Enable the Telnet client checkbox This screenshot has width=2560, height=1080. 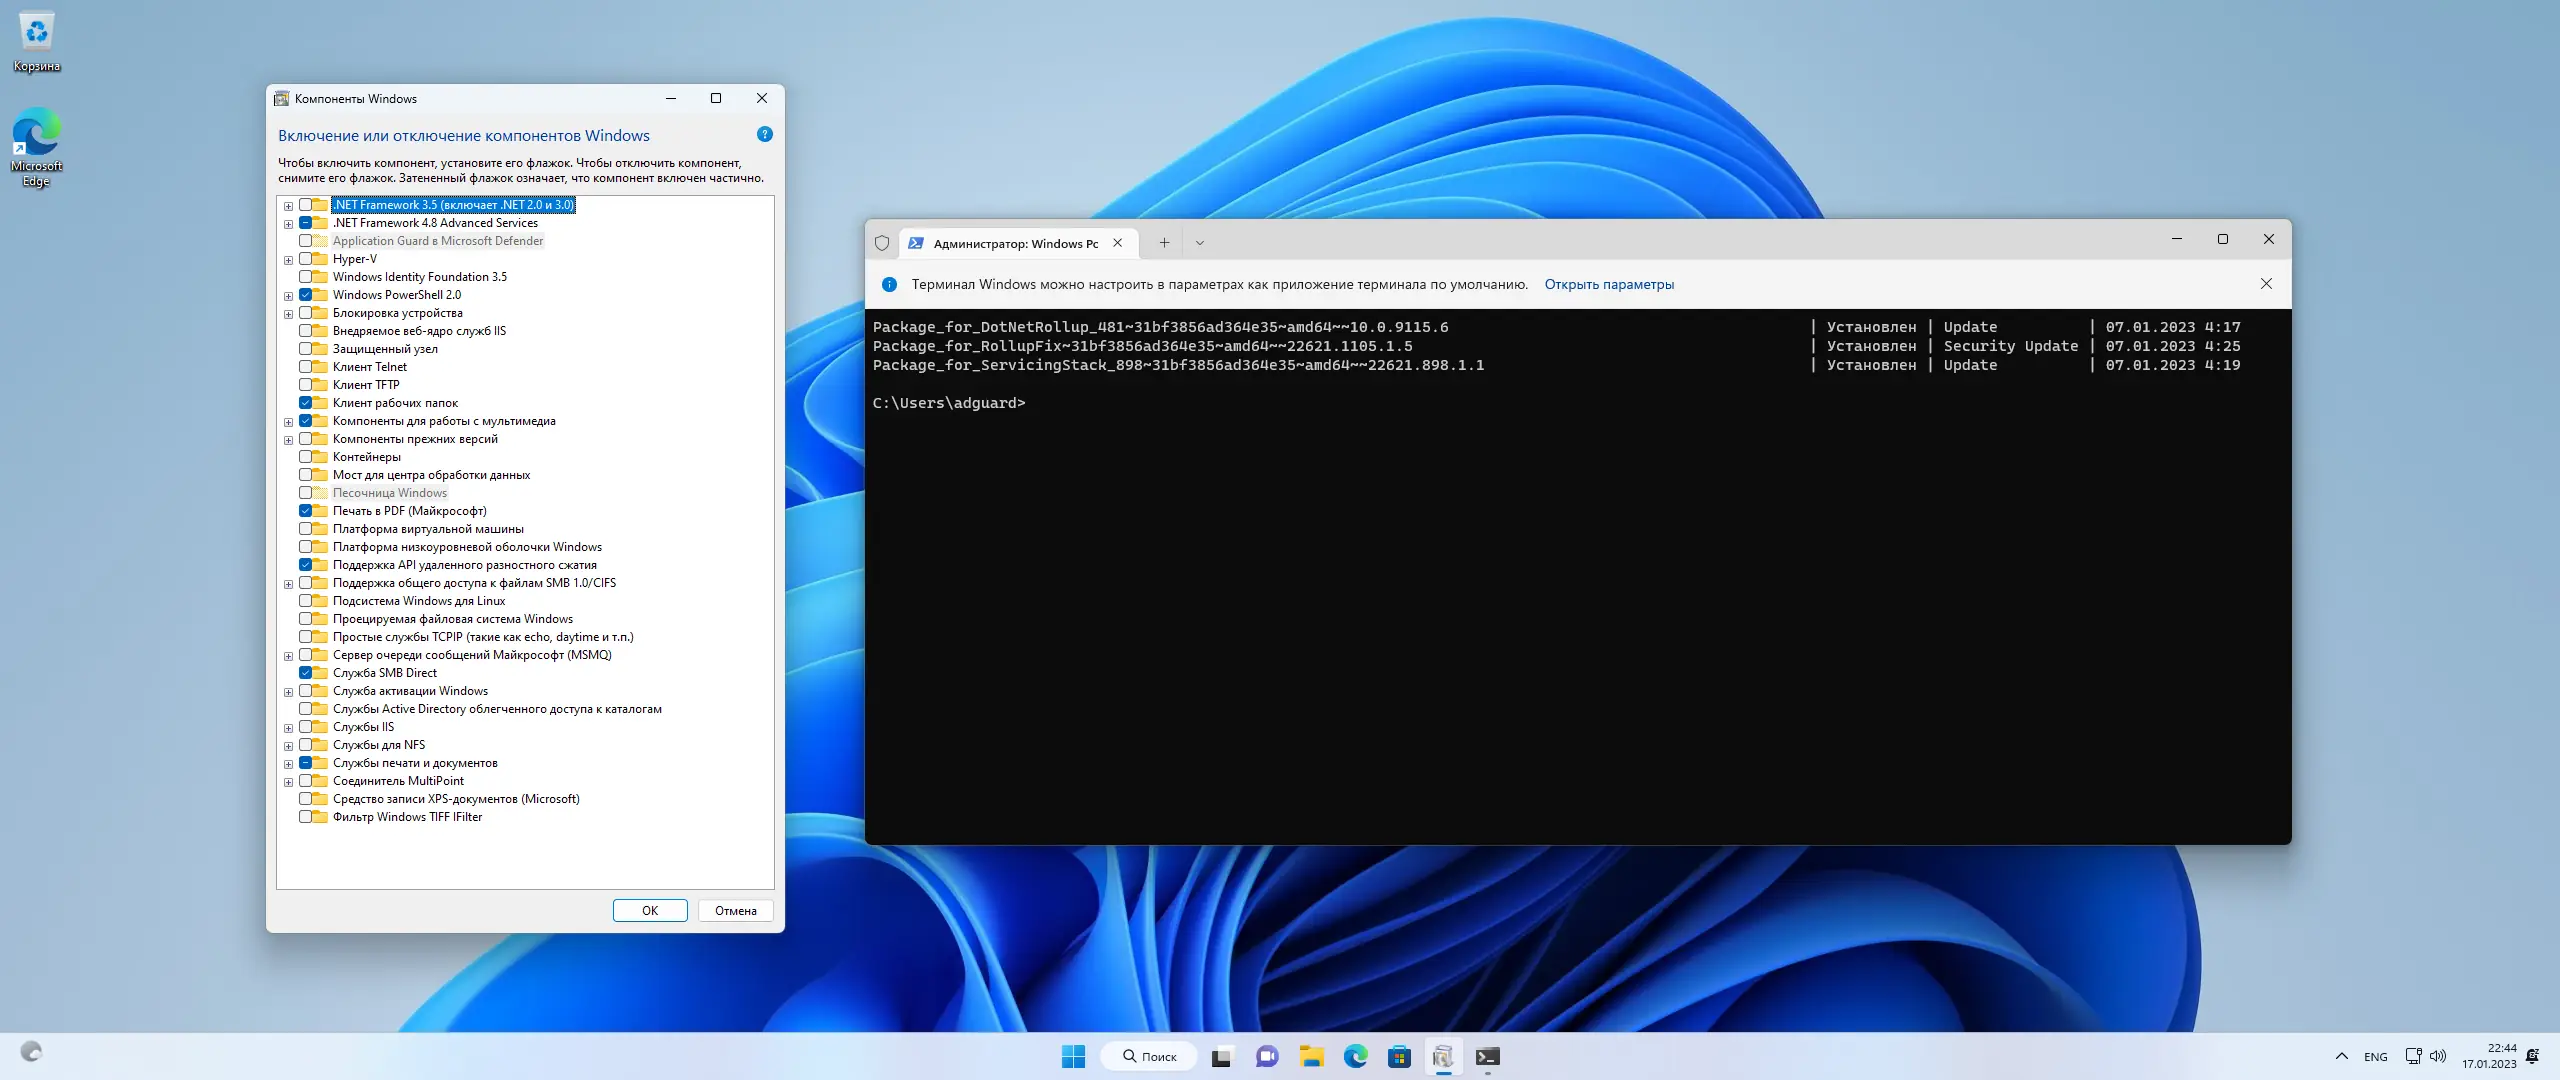tap(306, 367)
